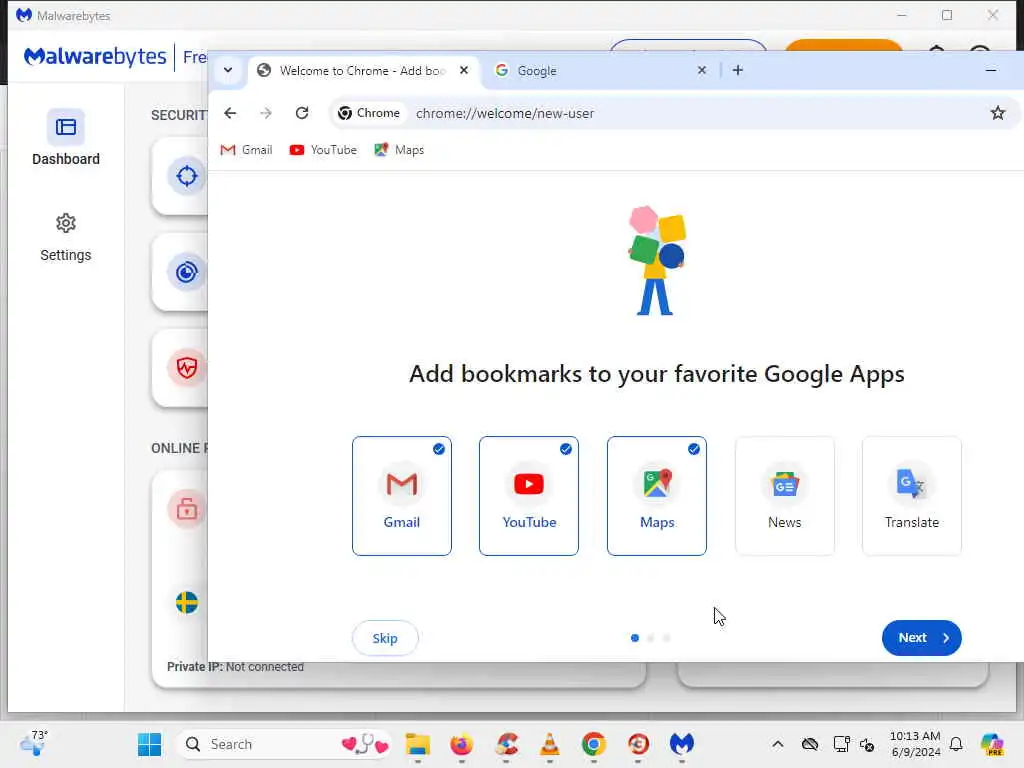Close the Welcome to Chrome tab
Viewport: 1024px width, 768px height.
click(x=464, y=70)
